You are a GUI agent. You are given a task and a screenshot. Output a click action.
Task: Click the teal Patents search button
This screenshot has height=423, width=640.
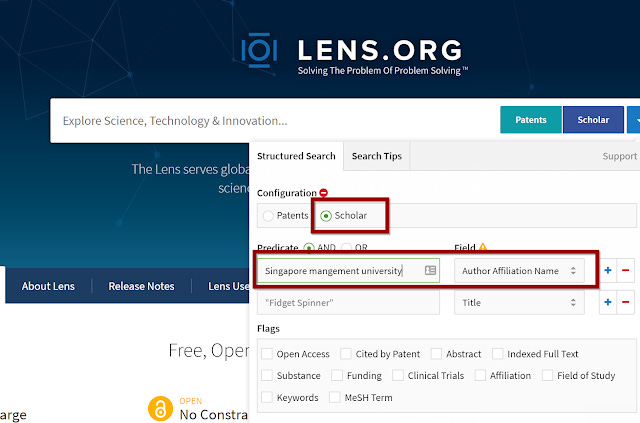coord(531,120)
